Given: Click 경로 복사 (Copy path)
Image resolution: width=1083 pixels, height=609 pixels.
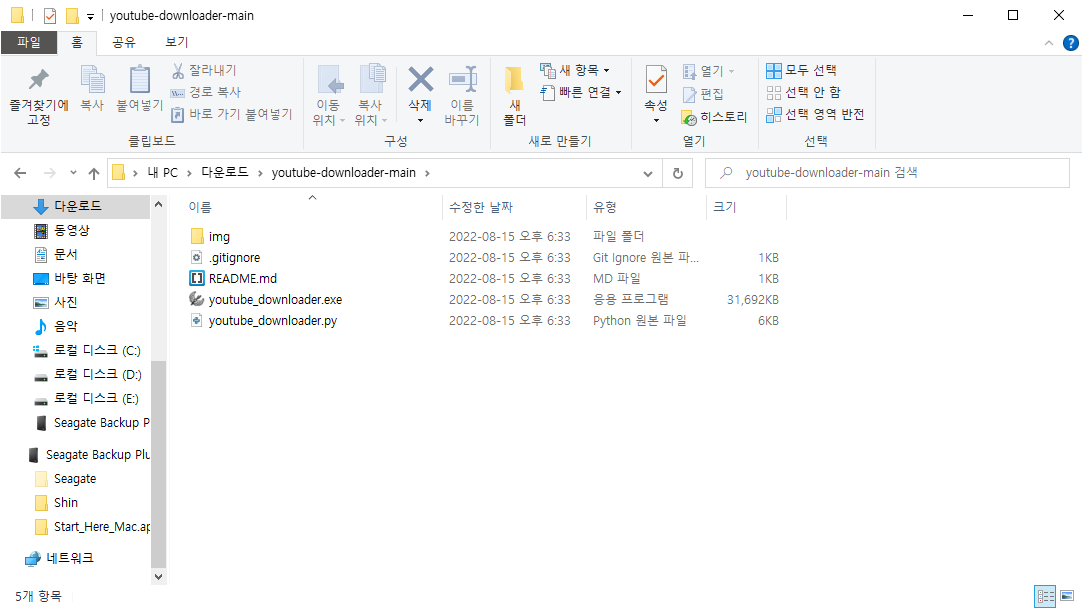Looking at the screenshot, I should (206, 93).
